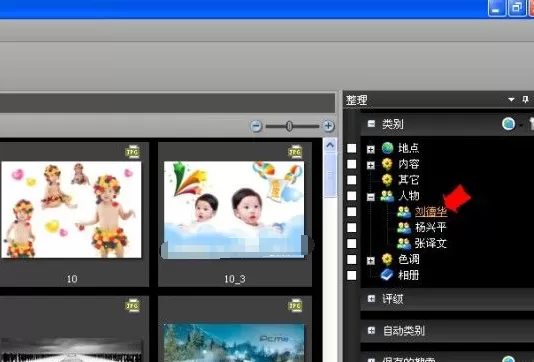Click the 自动类别 section title
This screenshot has height=362, width=534.
pyautogui.click(x=404, y=330)
